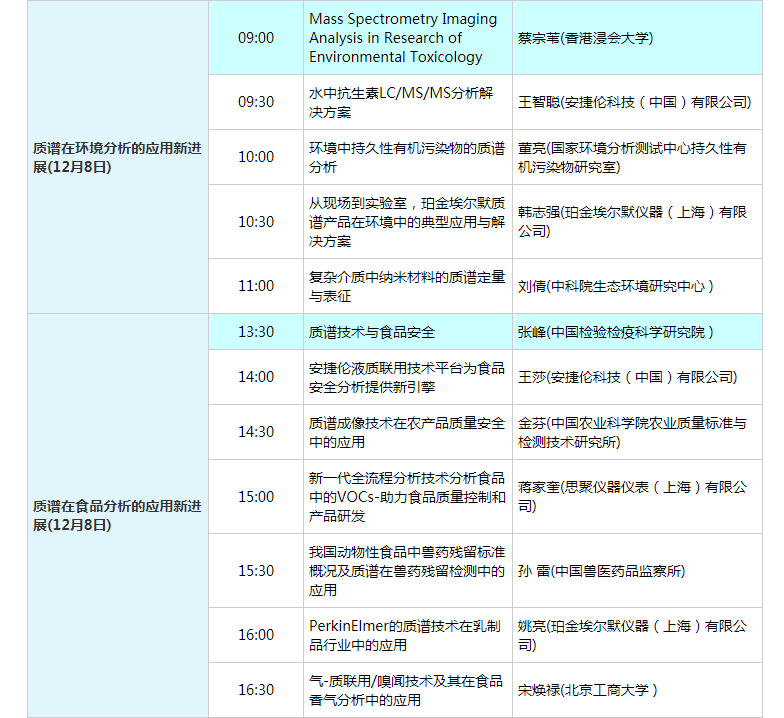Click speaker 蒋家奎(思聚仪器仪表)
This screenshot has width=784, height=718.
click(x=632, y=496)
